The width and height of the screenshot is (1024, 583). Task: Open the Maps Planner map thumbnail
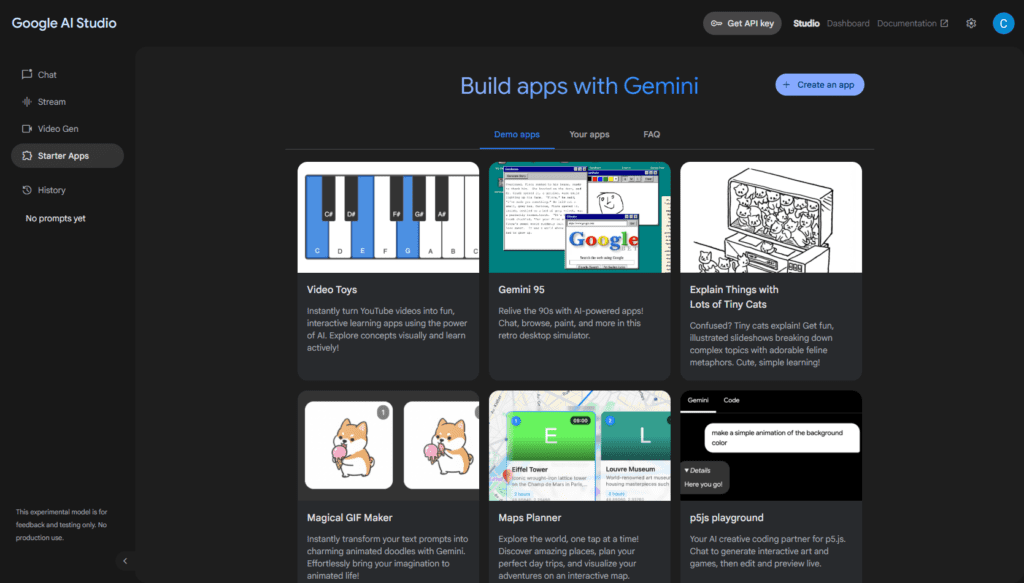pos(579,446)
